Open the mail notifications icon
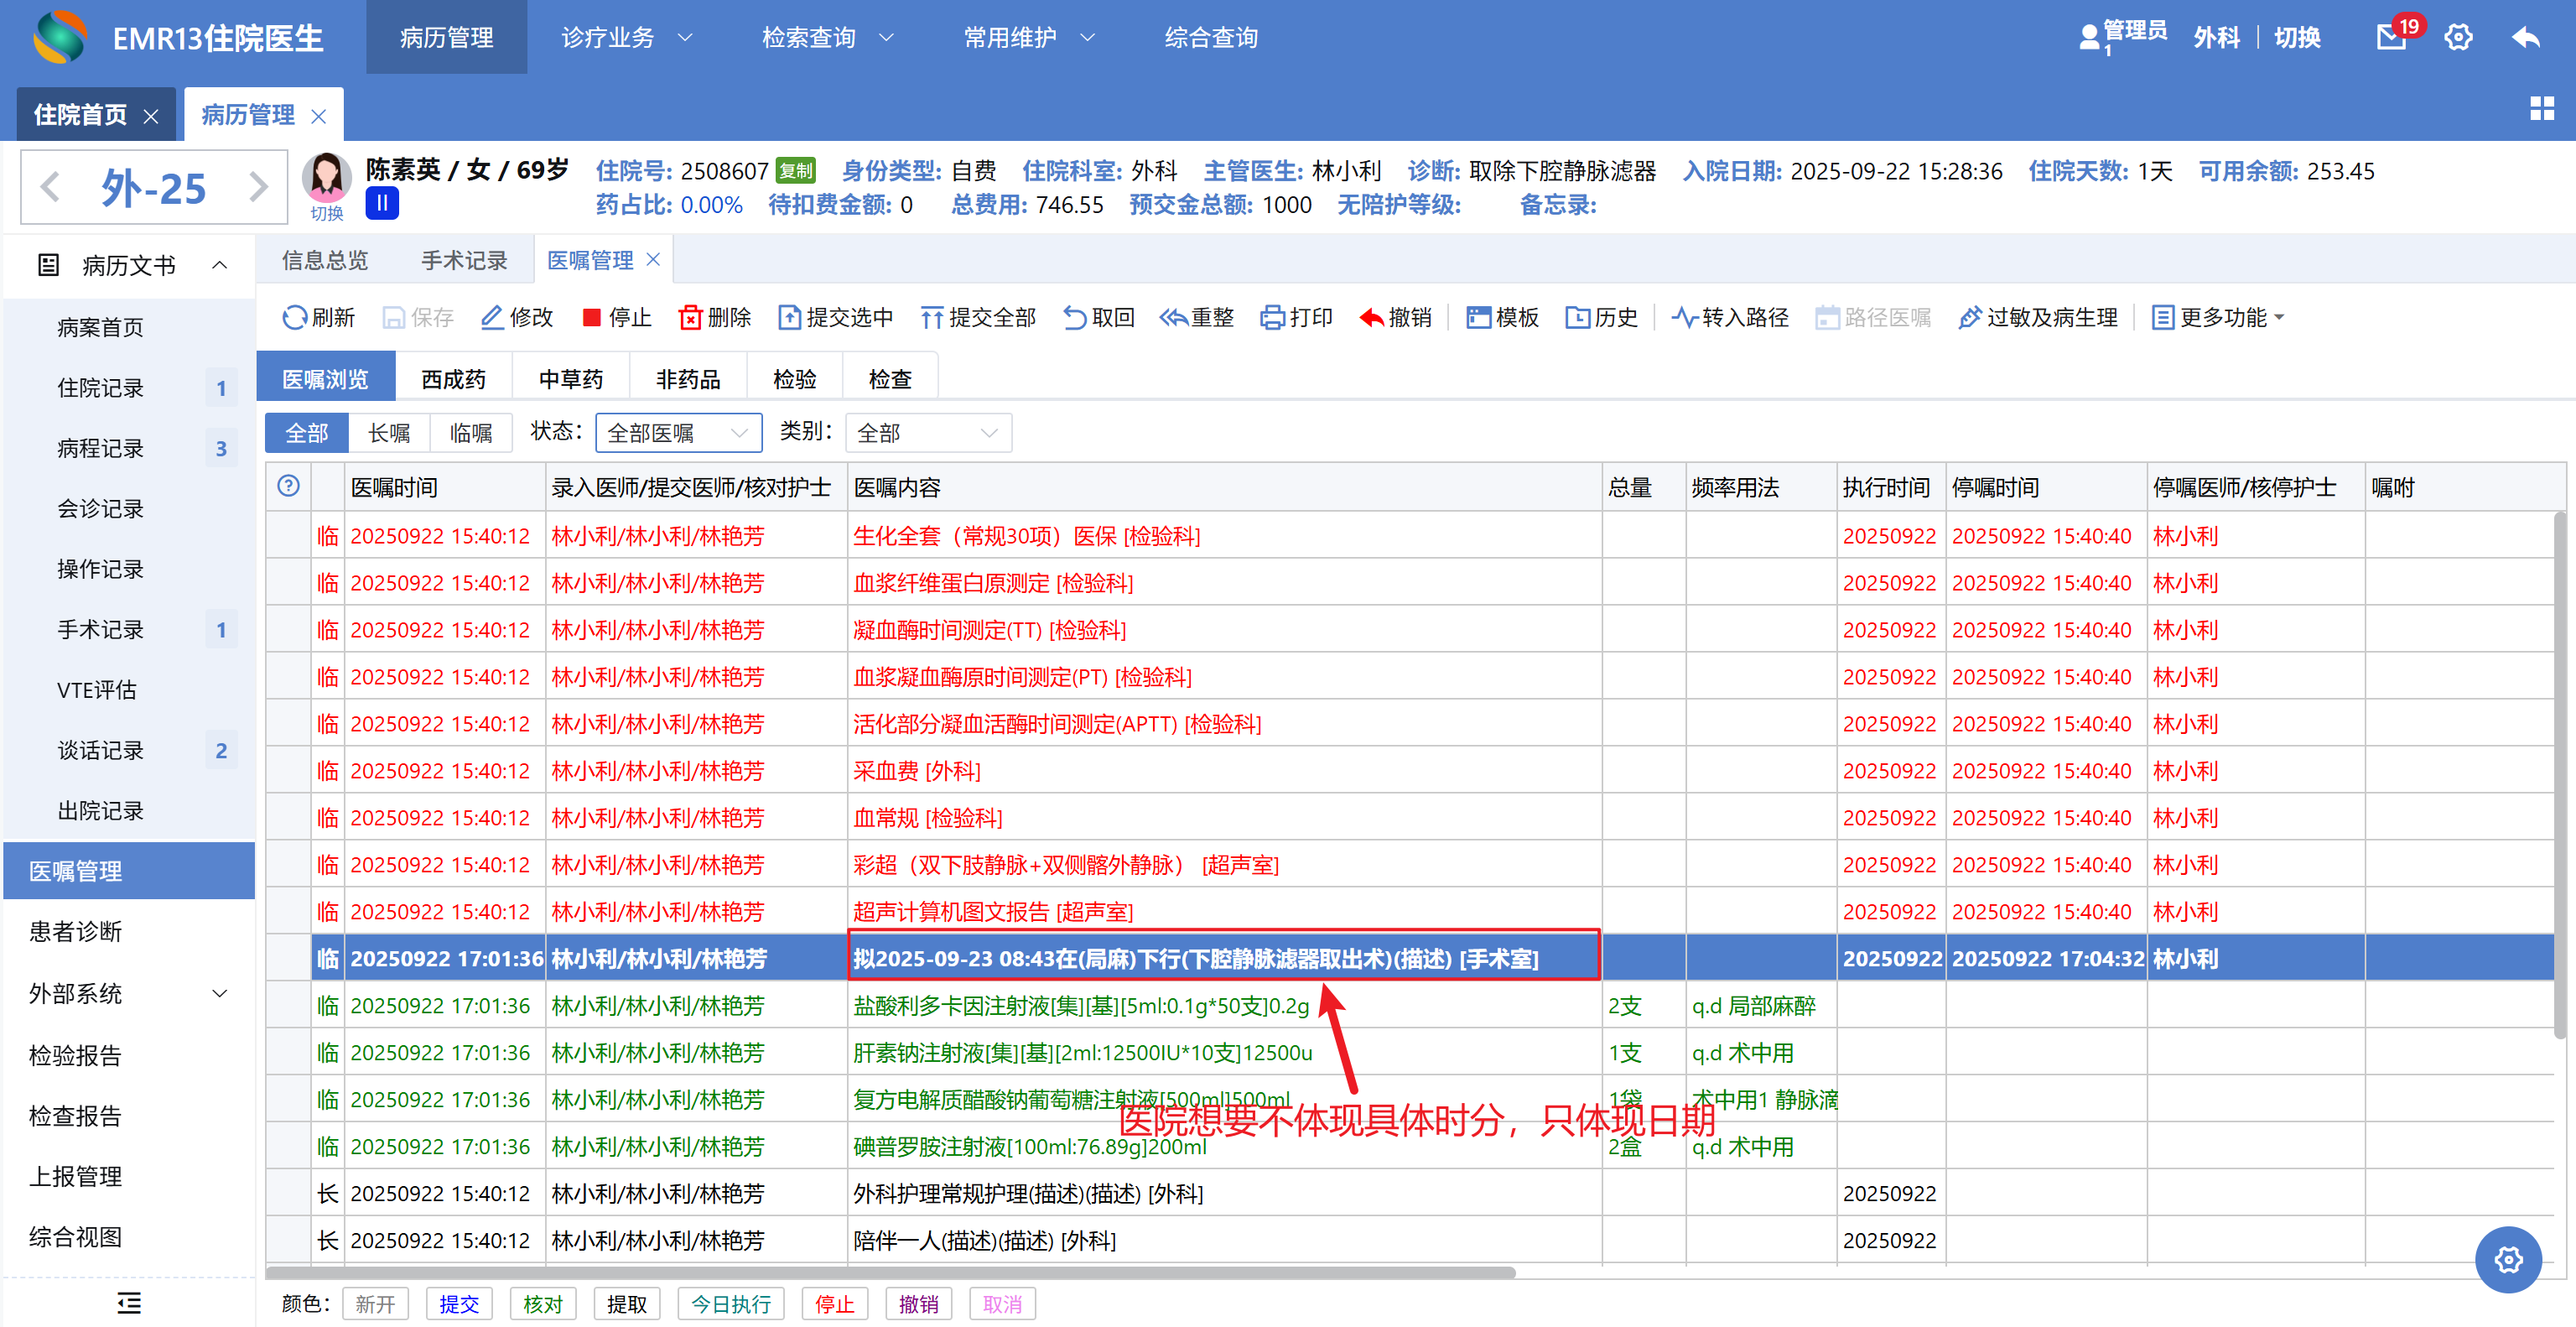Image resolution: width=2576 pixels, height=1327 pixels. 2391,38
